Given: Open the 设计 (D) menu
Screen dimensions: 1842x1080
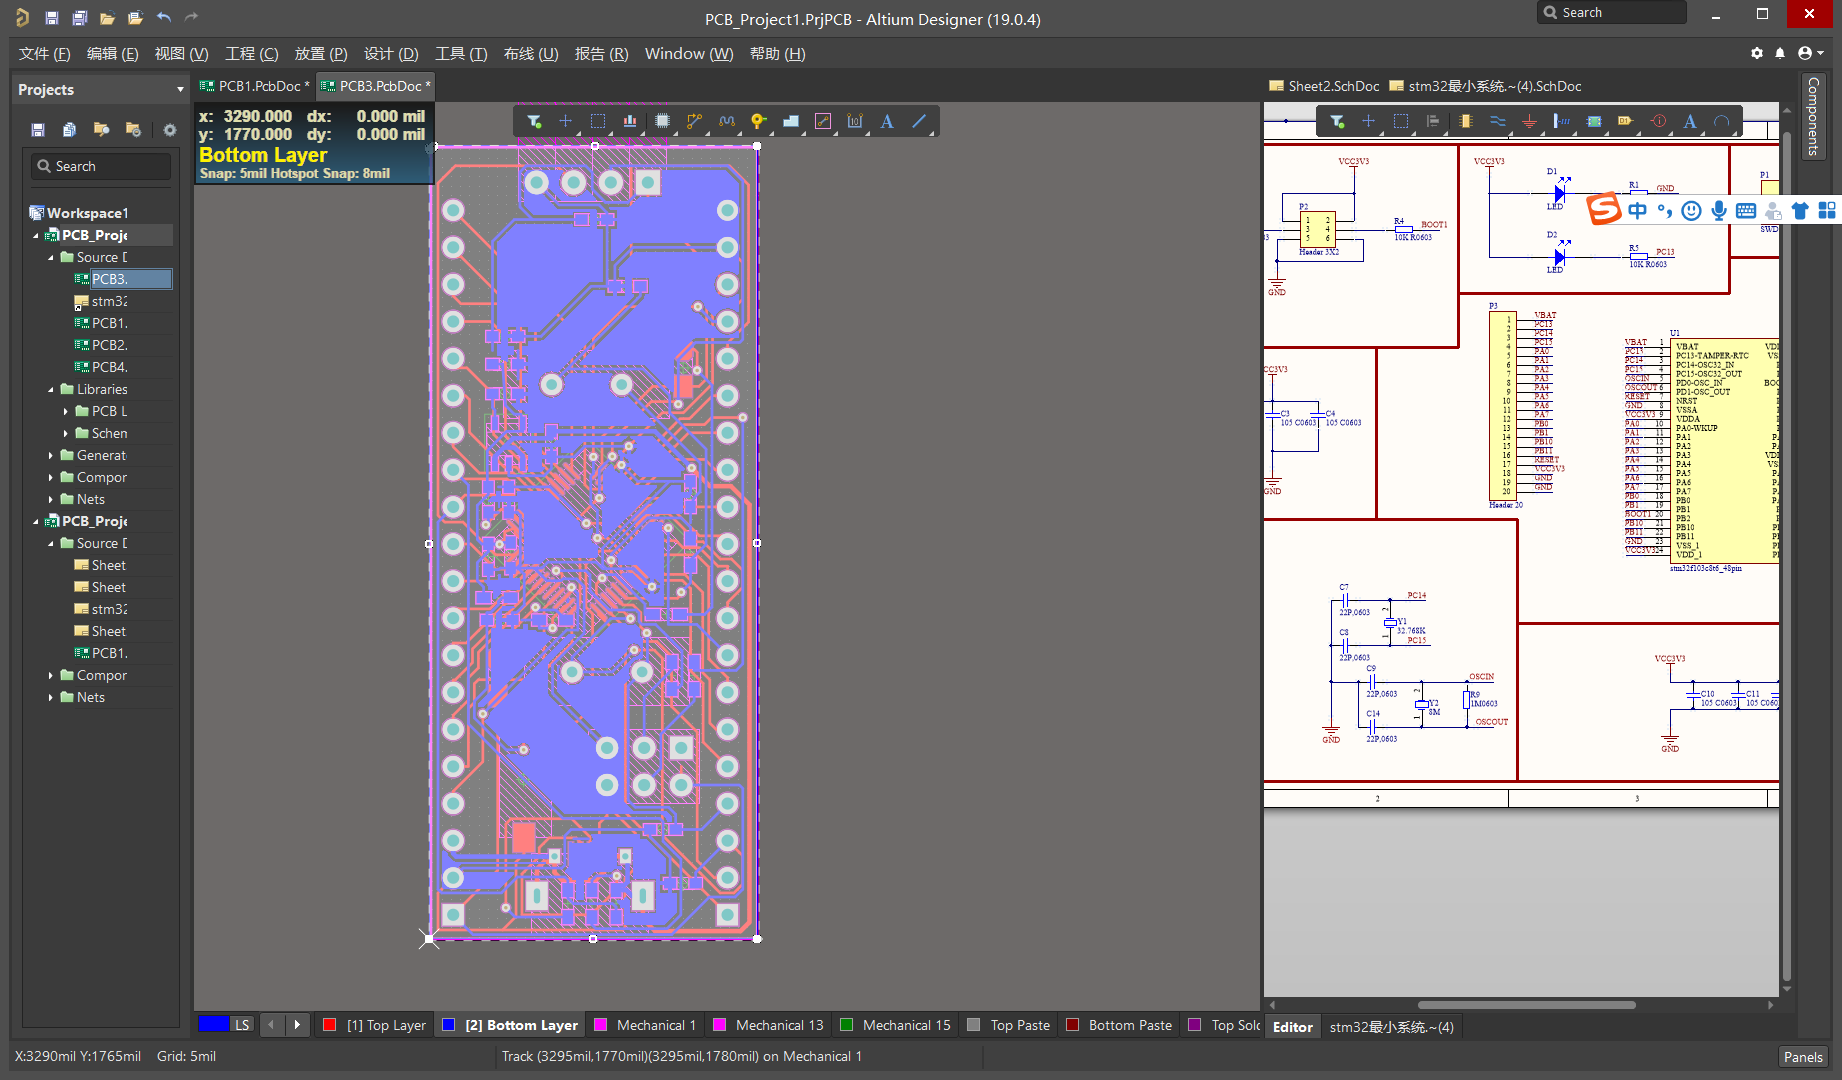Looking at the screenshot, I should tap(391, 53).
